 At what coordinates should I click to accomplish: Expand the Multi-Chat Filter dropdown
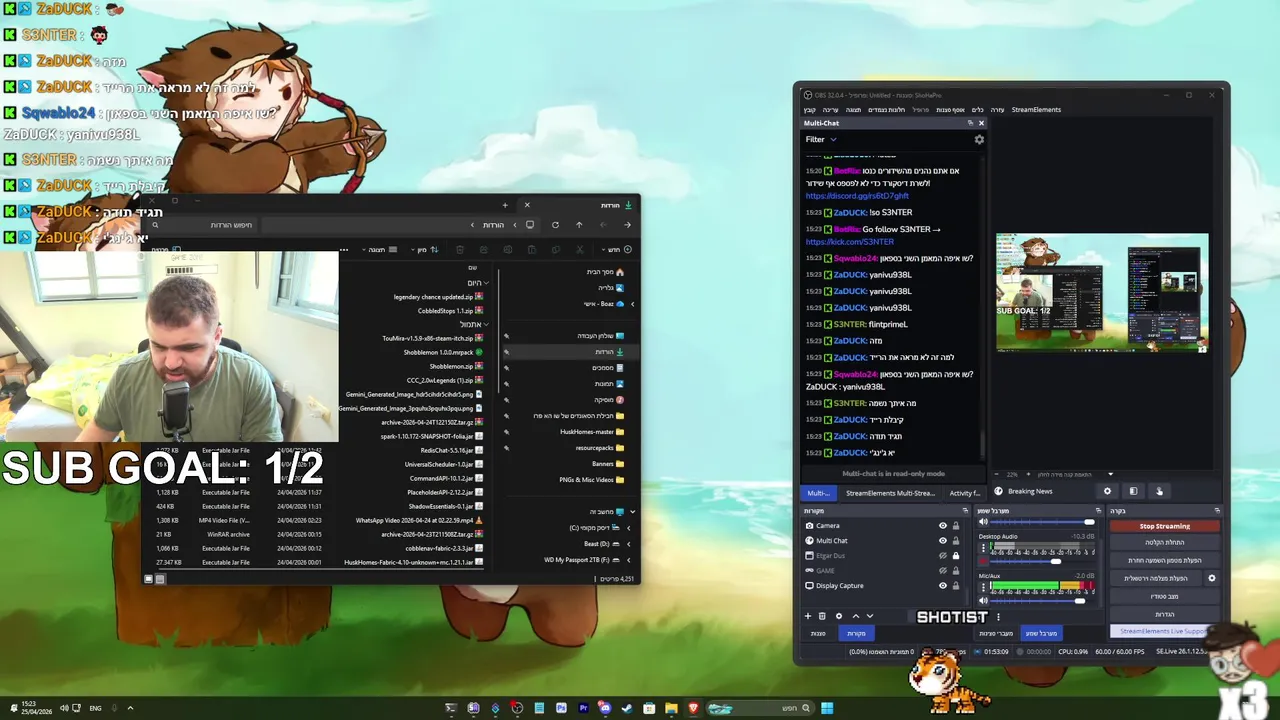tap(821, 139)
